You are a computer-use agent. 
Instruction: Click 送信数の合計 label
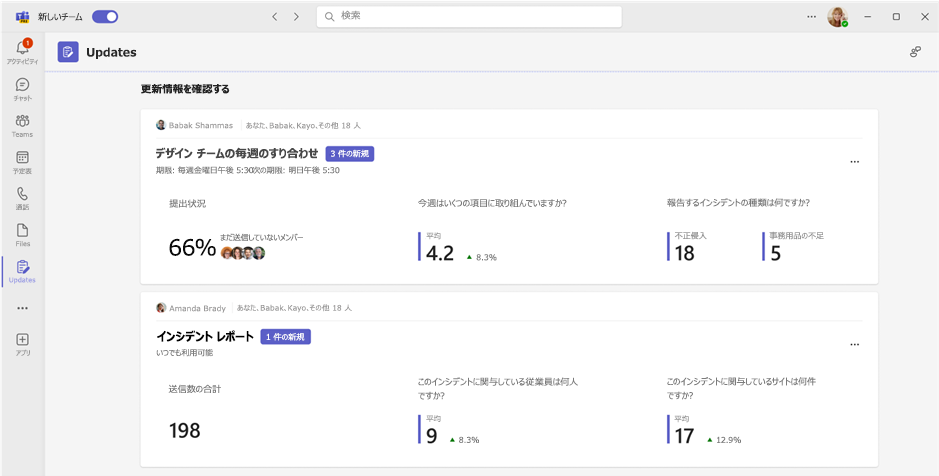tap(195, 389)
